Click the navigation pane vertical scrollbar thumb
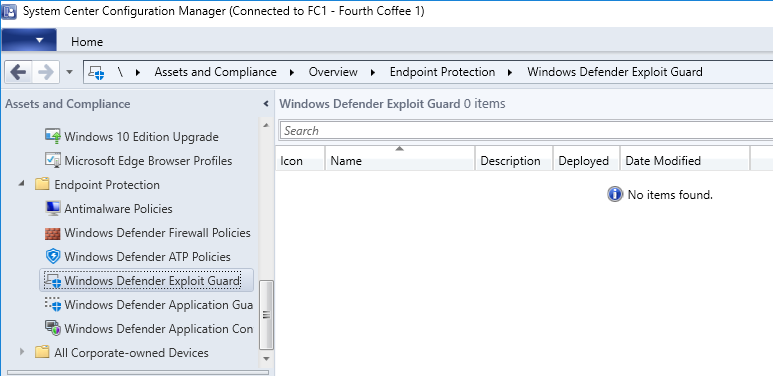This screenshot has width=773, height=376. pos(266,315)
